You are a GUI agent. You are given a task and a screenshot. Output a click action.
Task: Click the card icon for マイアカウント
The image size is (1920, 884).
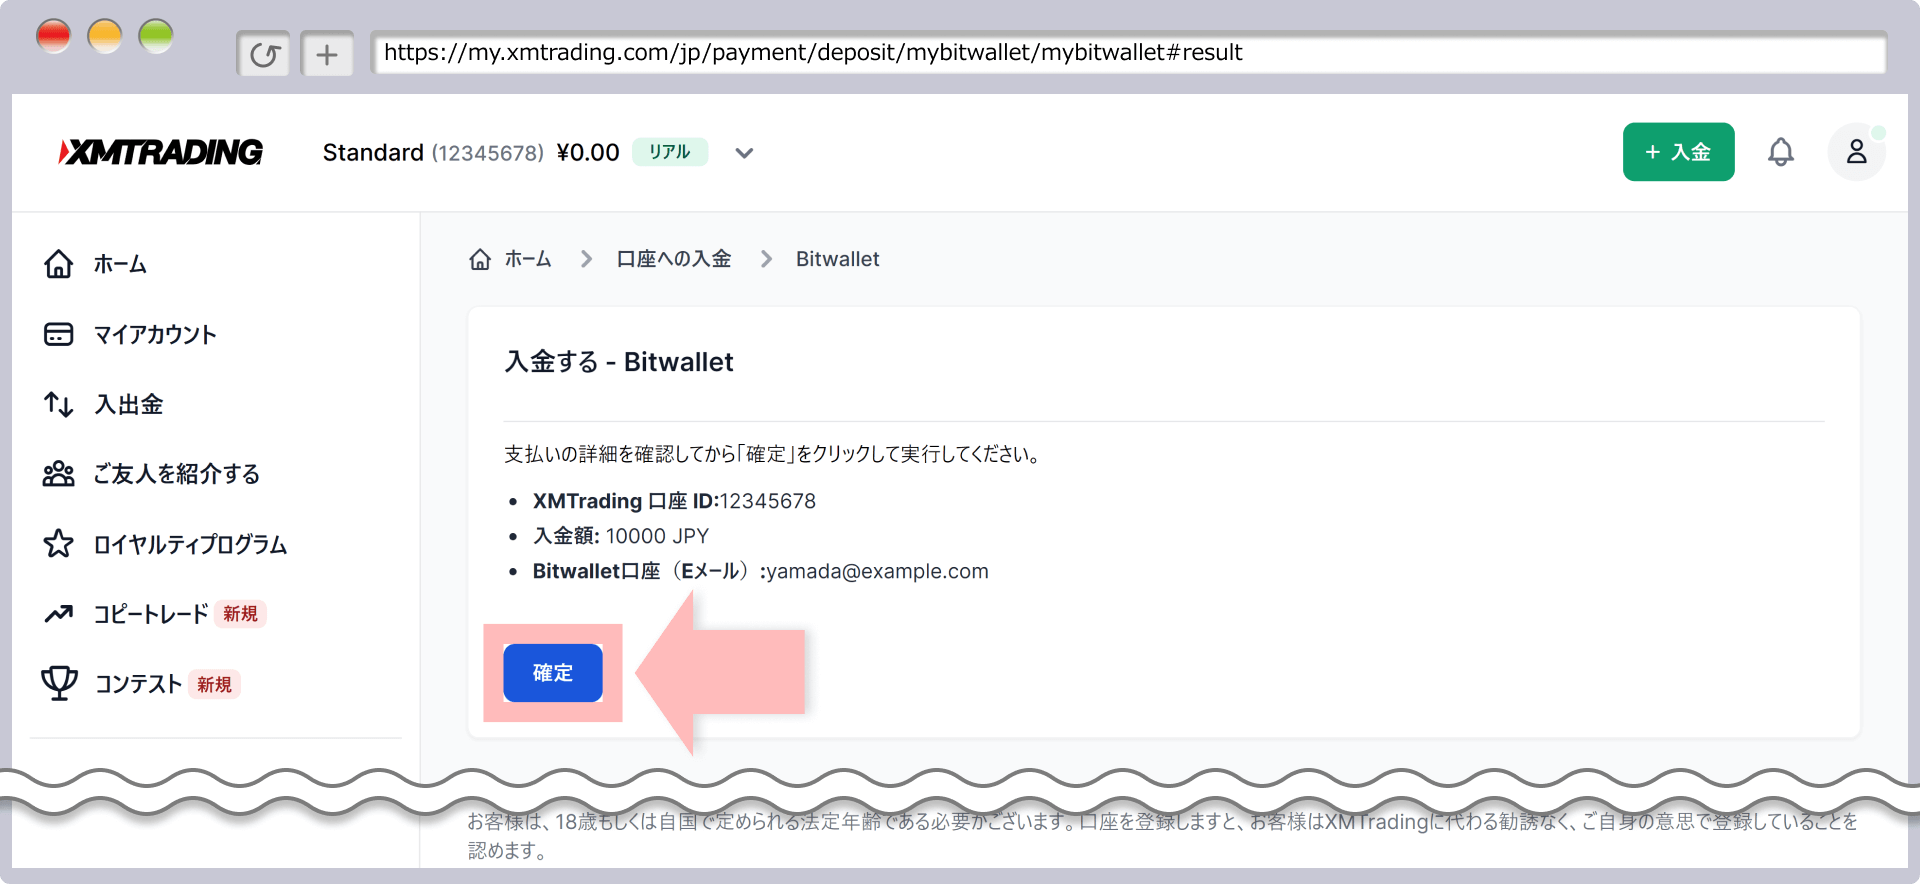[x=59, y=334]
